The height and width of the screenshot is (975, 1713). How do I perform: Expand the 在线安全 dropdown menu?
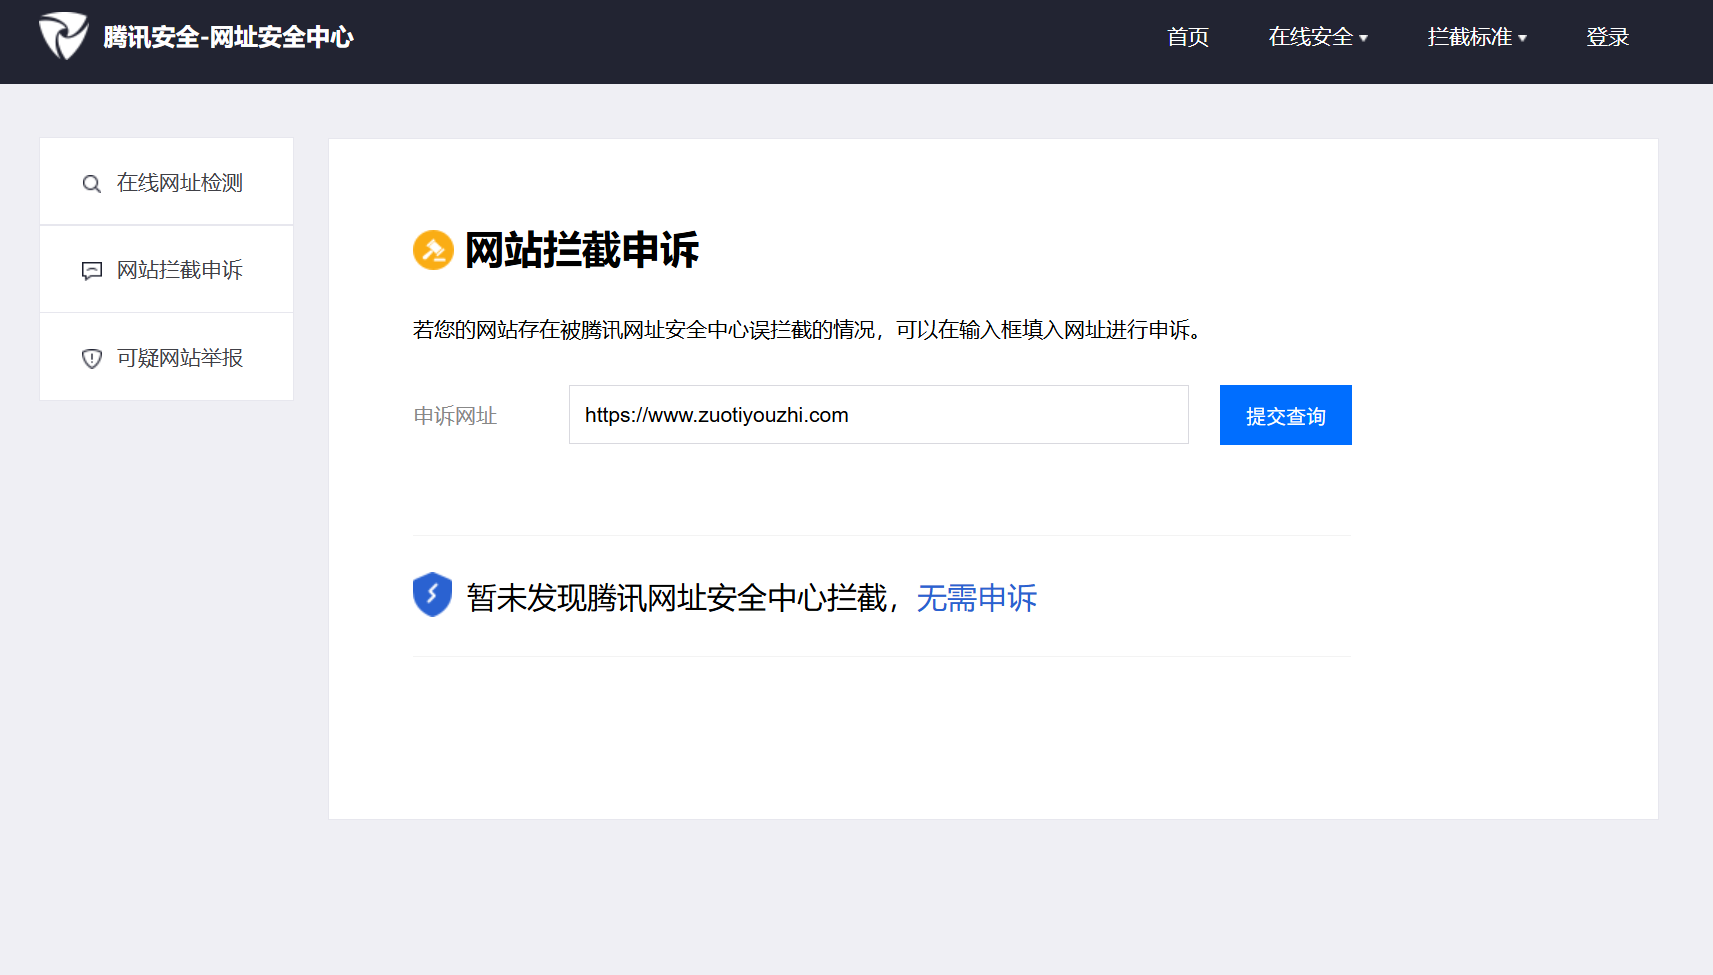pos(1318,37)
